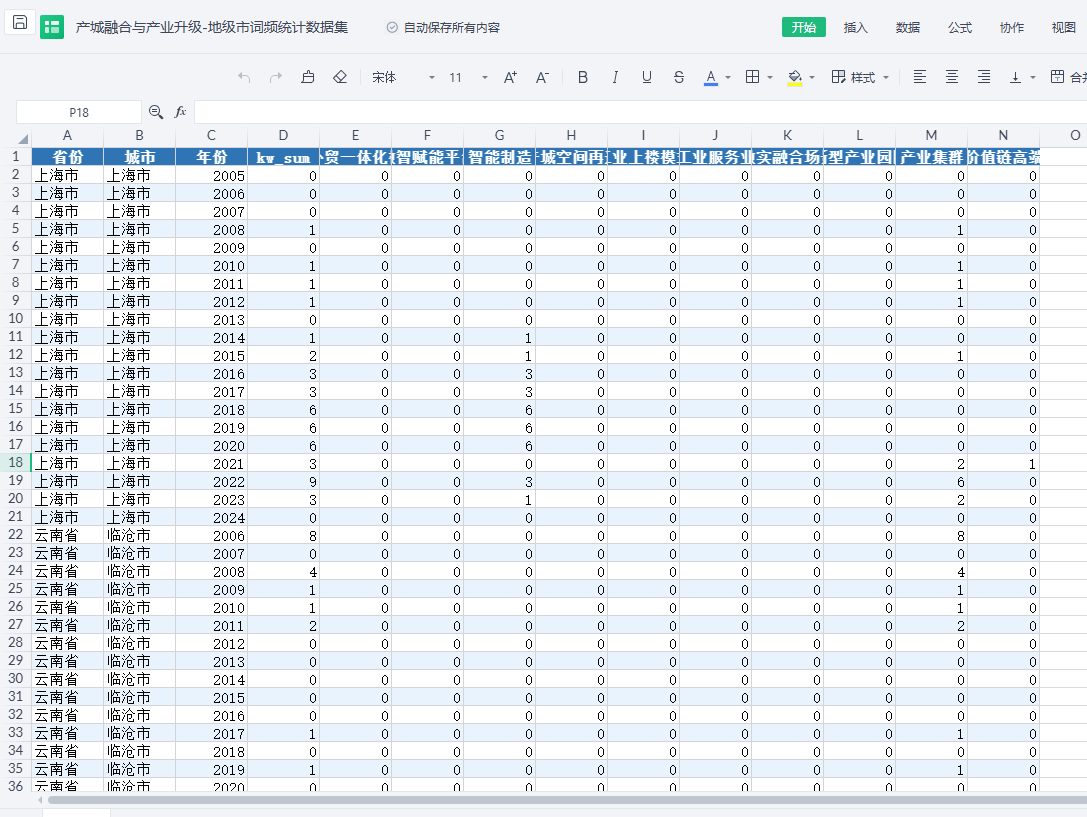Click the kw_sum header cell

283,157
